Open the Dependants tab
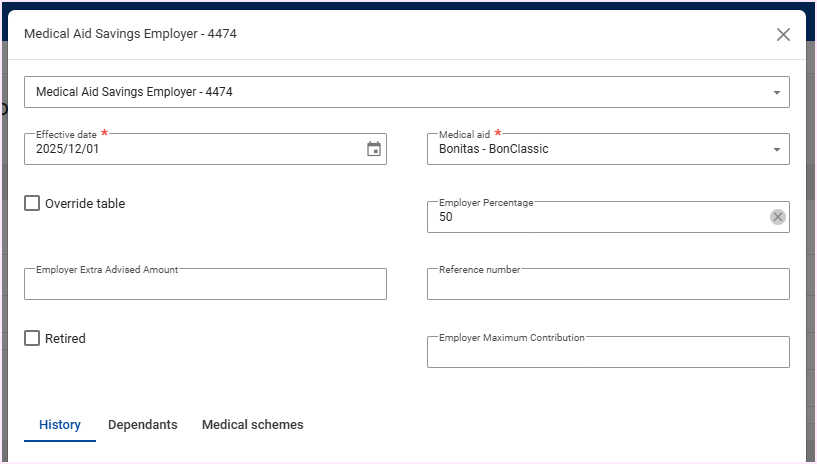Viewport: 817px width, 464px height. click(143, 425)
